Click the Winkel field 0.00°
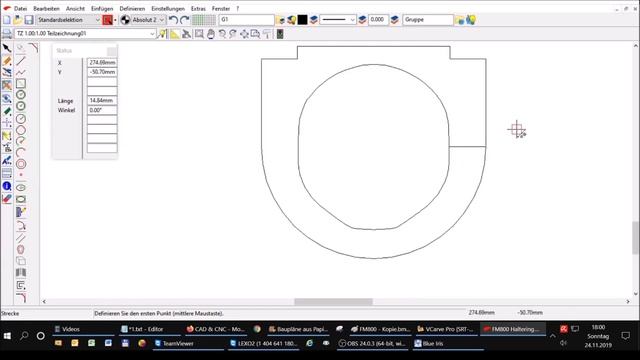640x360 pixels. point(102,110)
